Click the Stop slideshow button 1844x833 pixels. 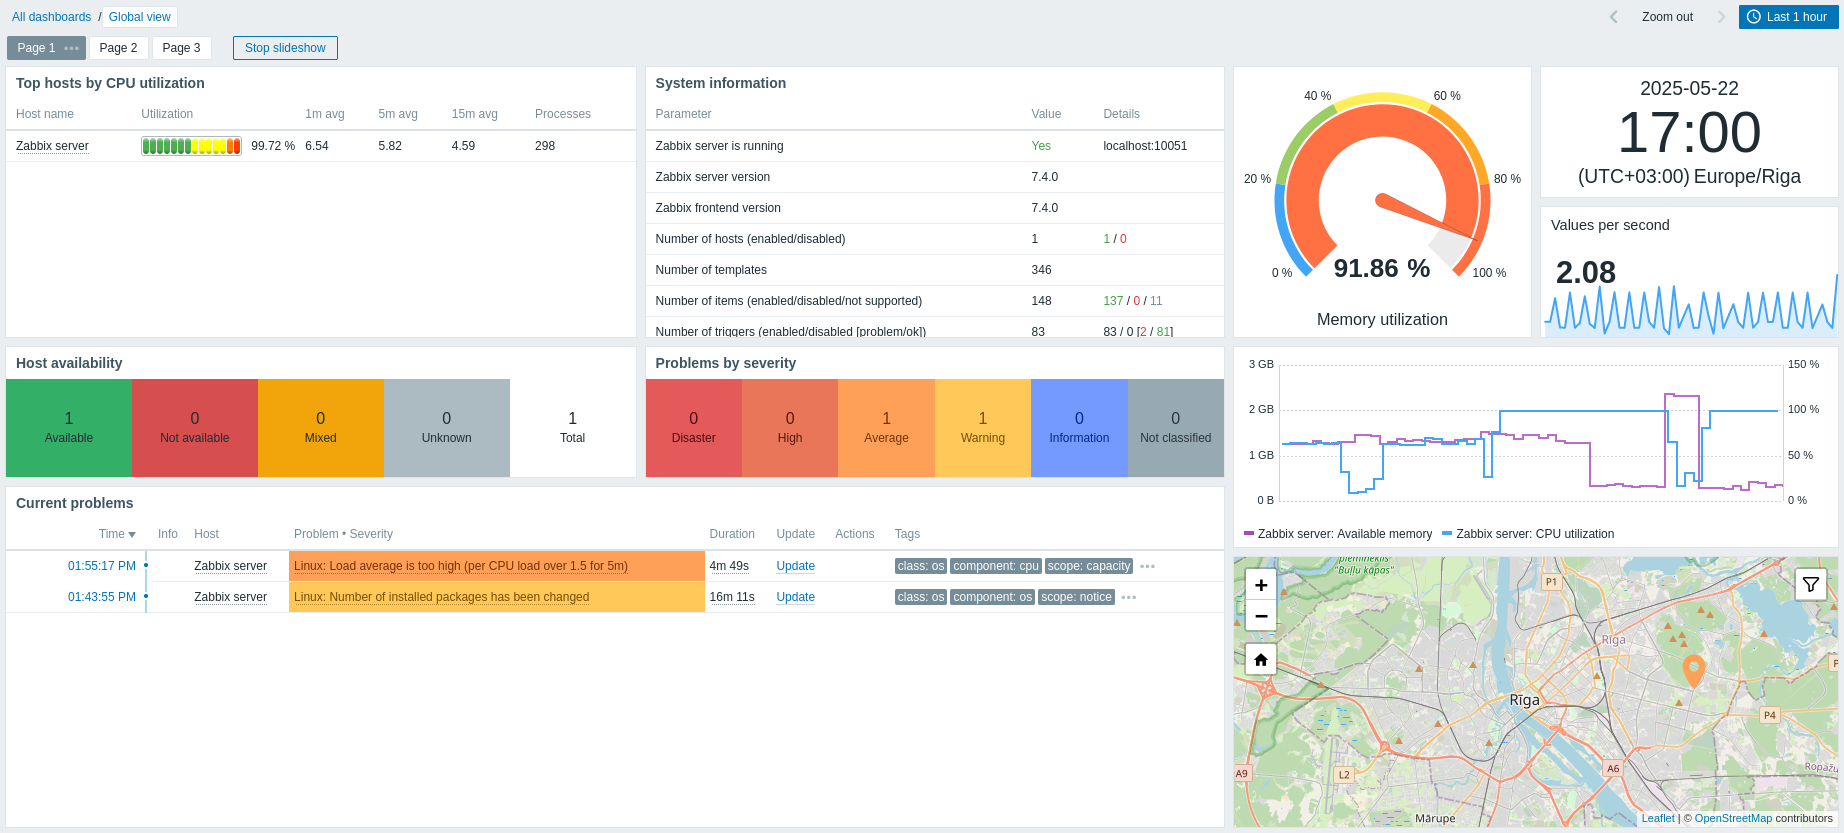pos(285,48)
